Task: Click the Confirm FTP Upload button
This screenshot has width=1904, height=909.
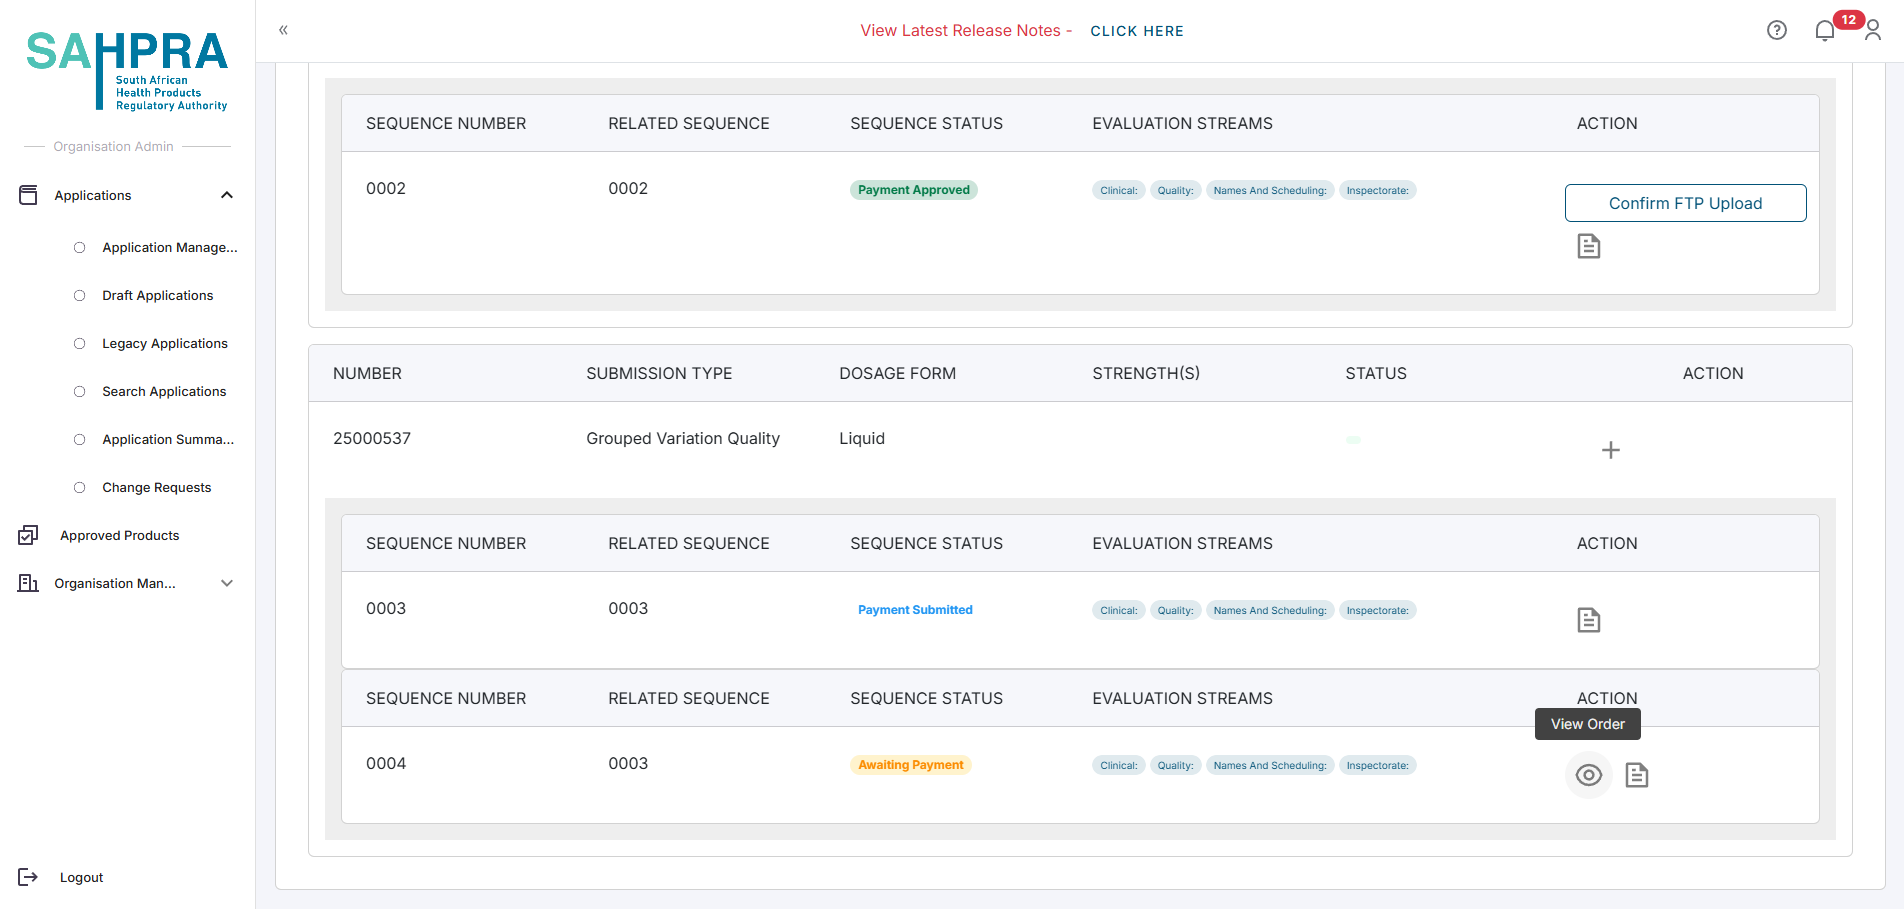Action: [x=1685, y=203]
